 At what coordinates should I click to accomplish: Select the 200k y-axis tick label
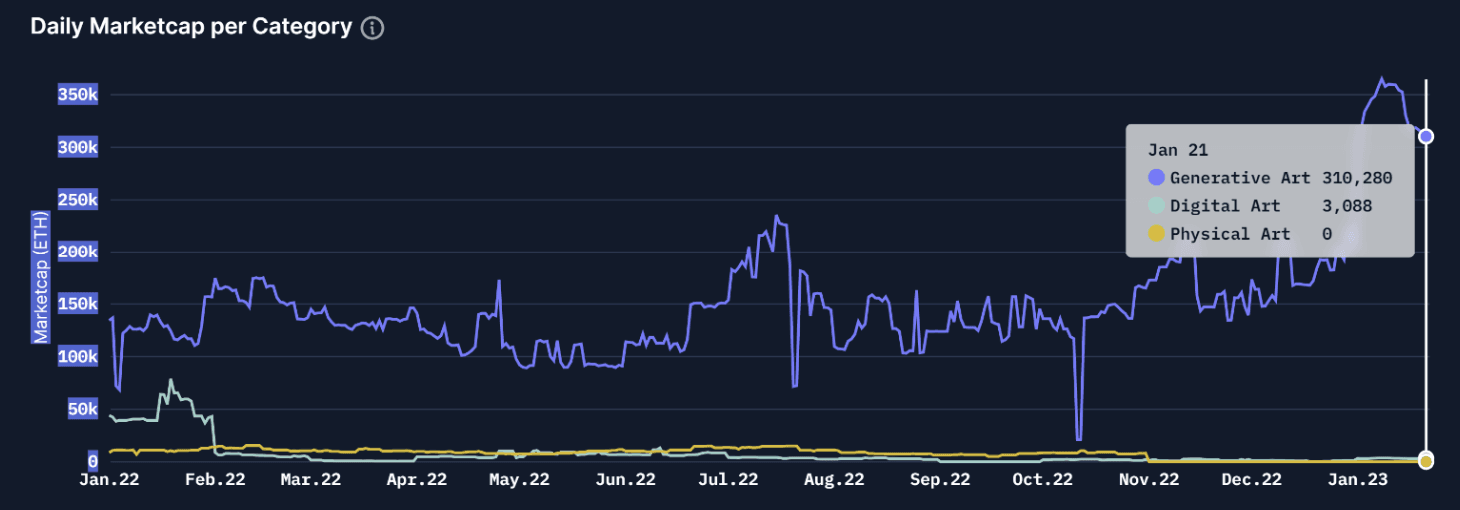click(x=77, y=252)
